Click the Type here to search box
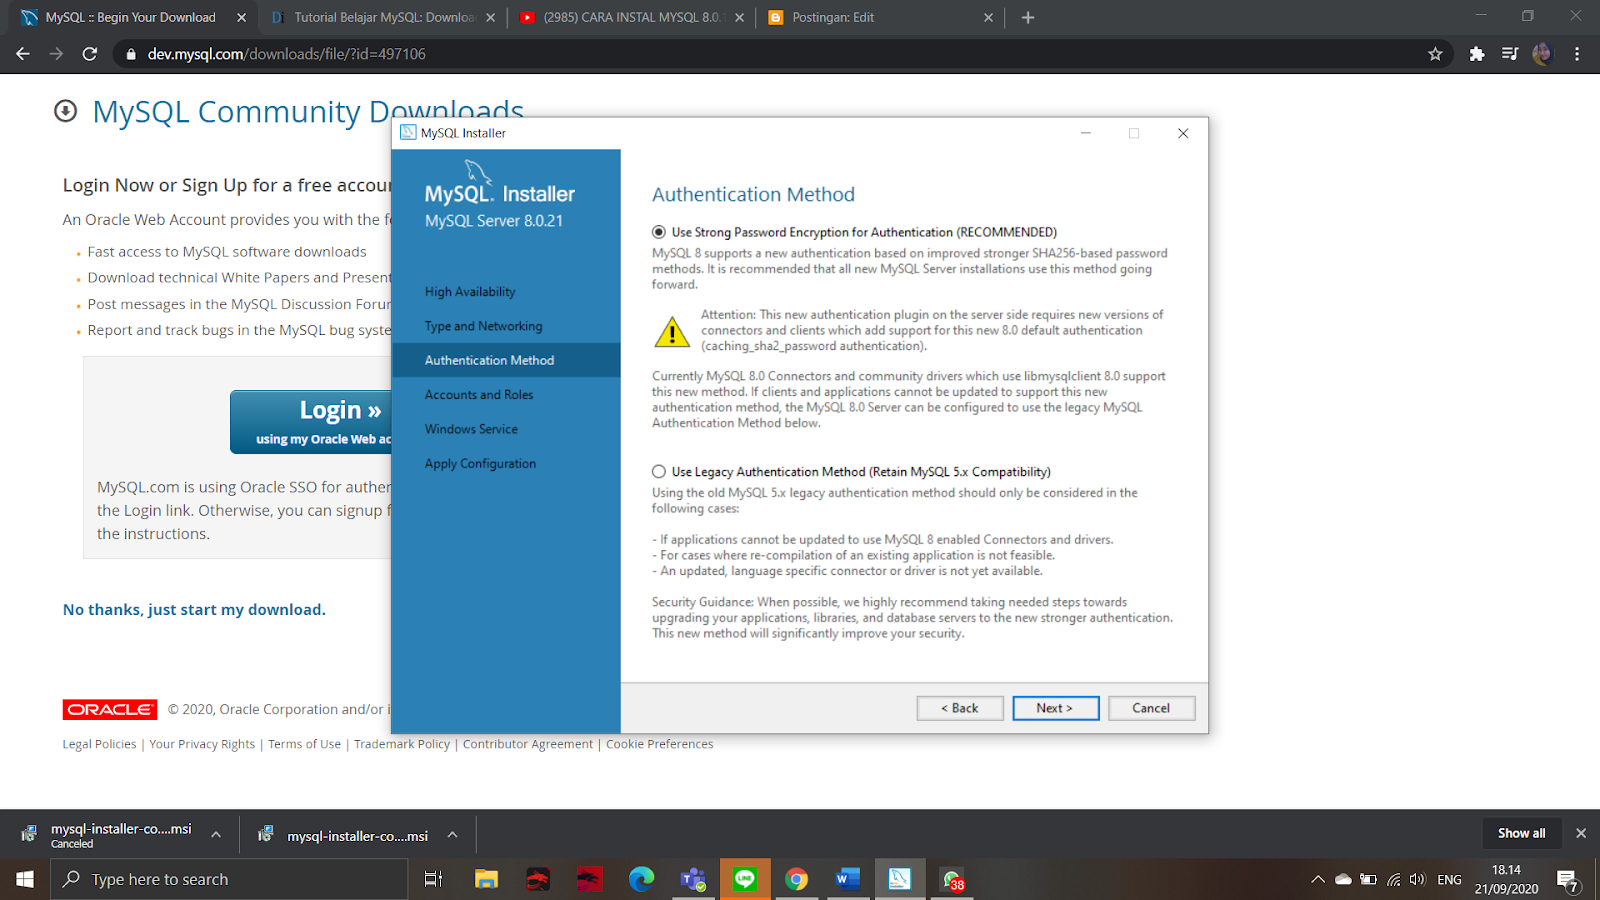The height and width of the screenshot is (900, 1600). click(229, 879)
